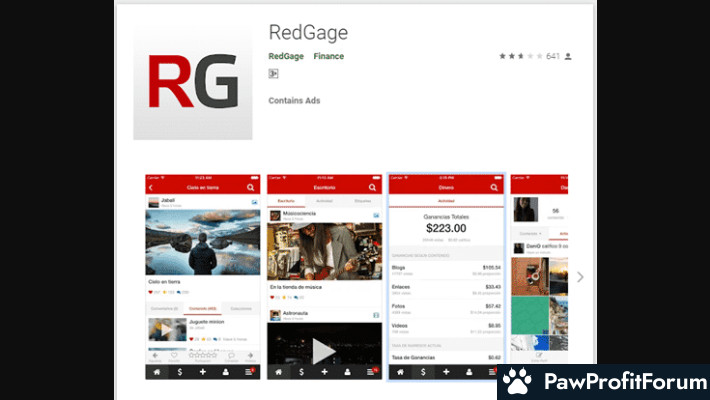Open the partially visible fourth profile screenshot

[x=539, y=269]
